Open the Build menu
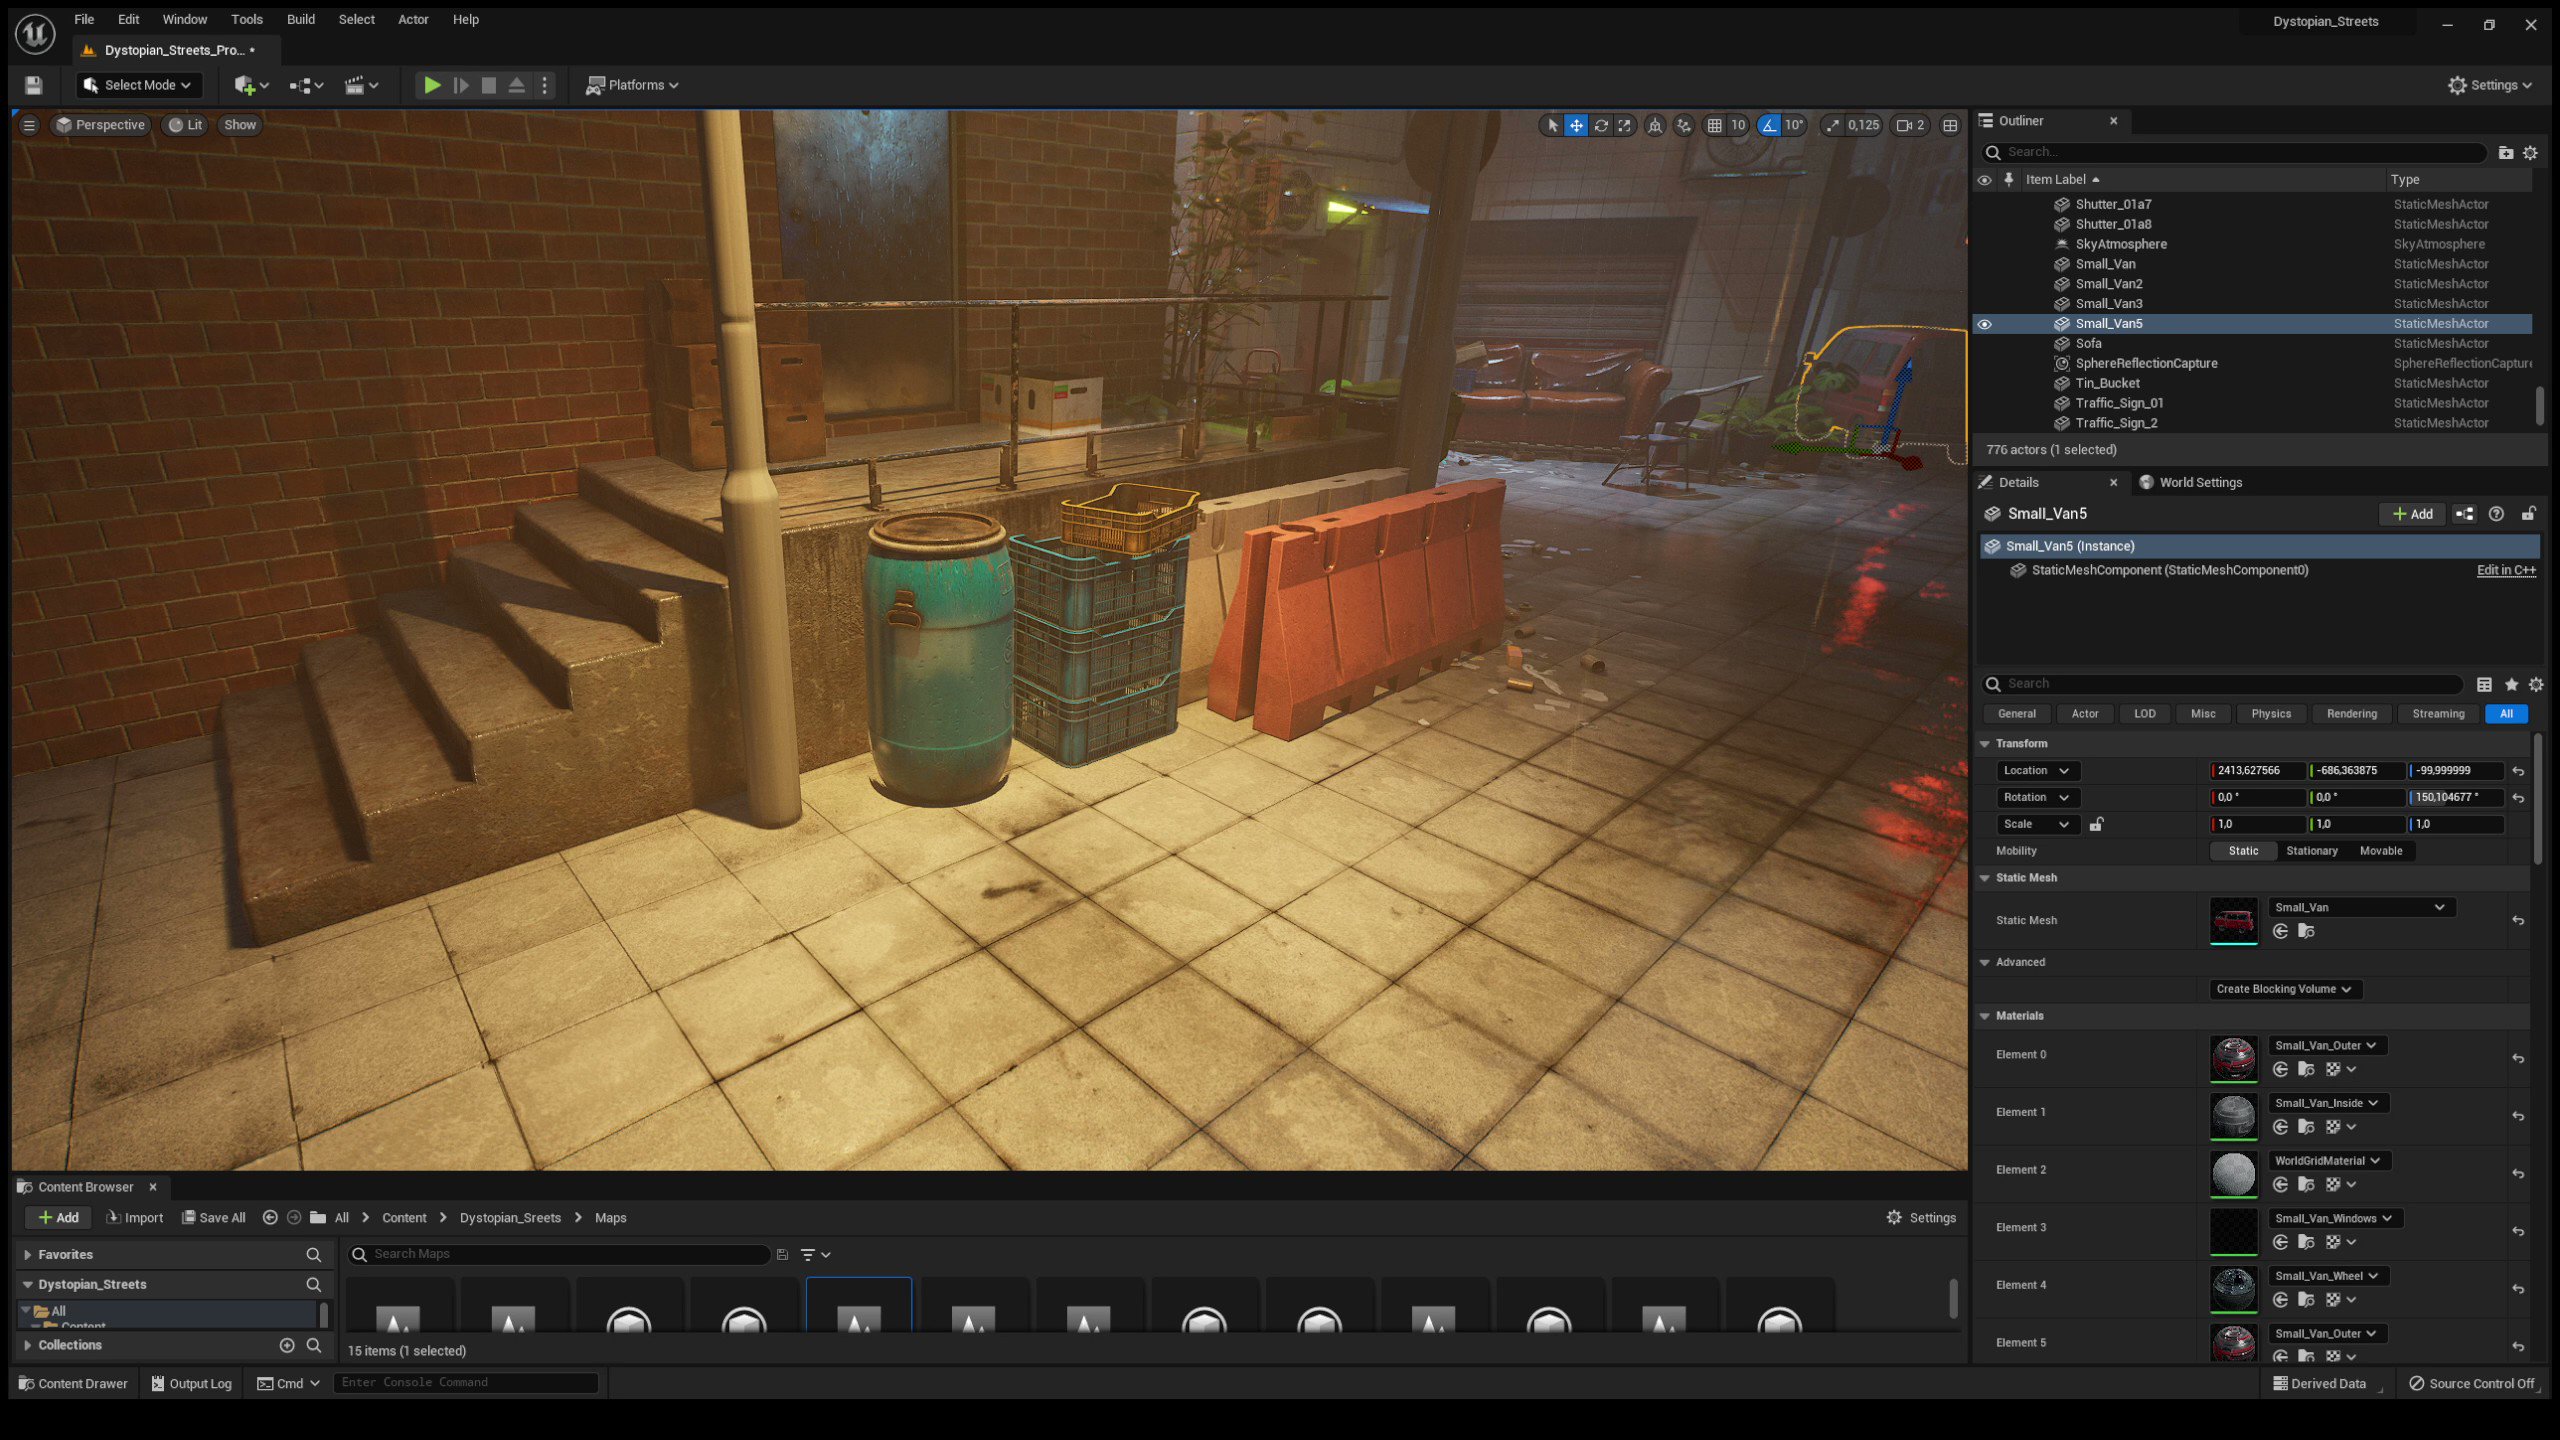 pos(300,19)
